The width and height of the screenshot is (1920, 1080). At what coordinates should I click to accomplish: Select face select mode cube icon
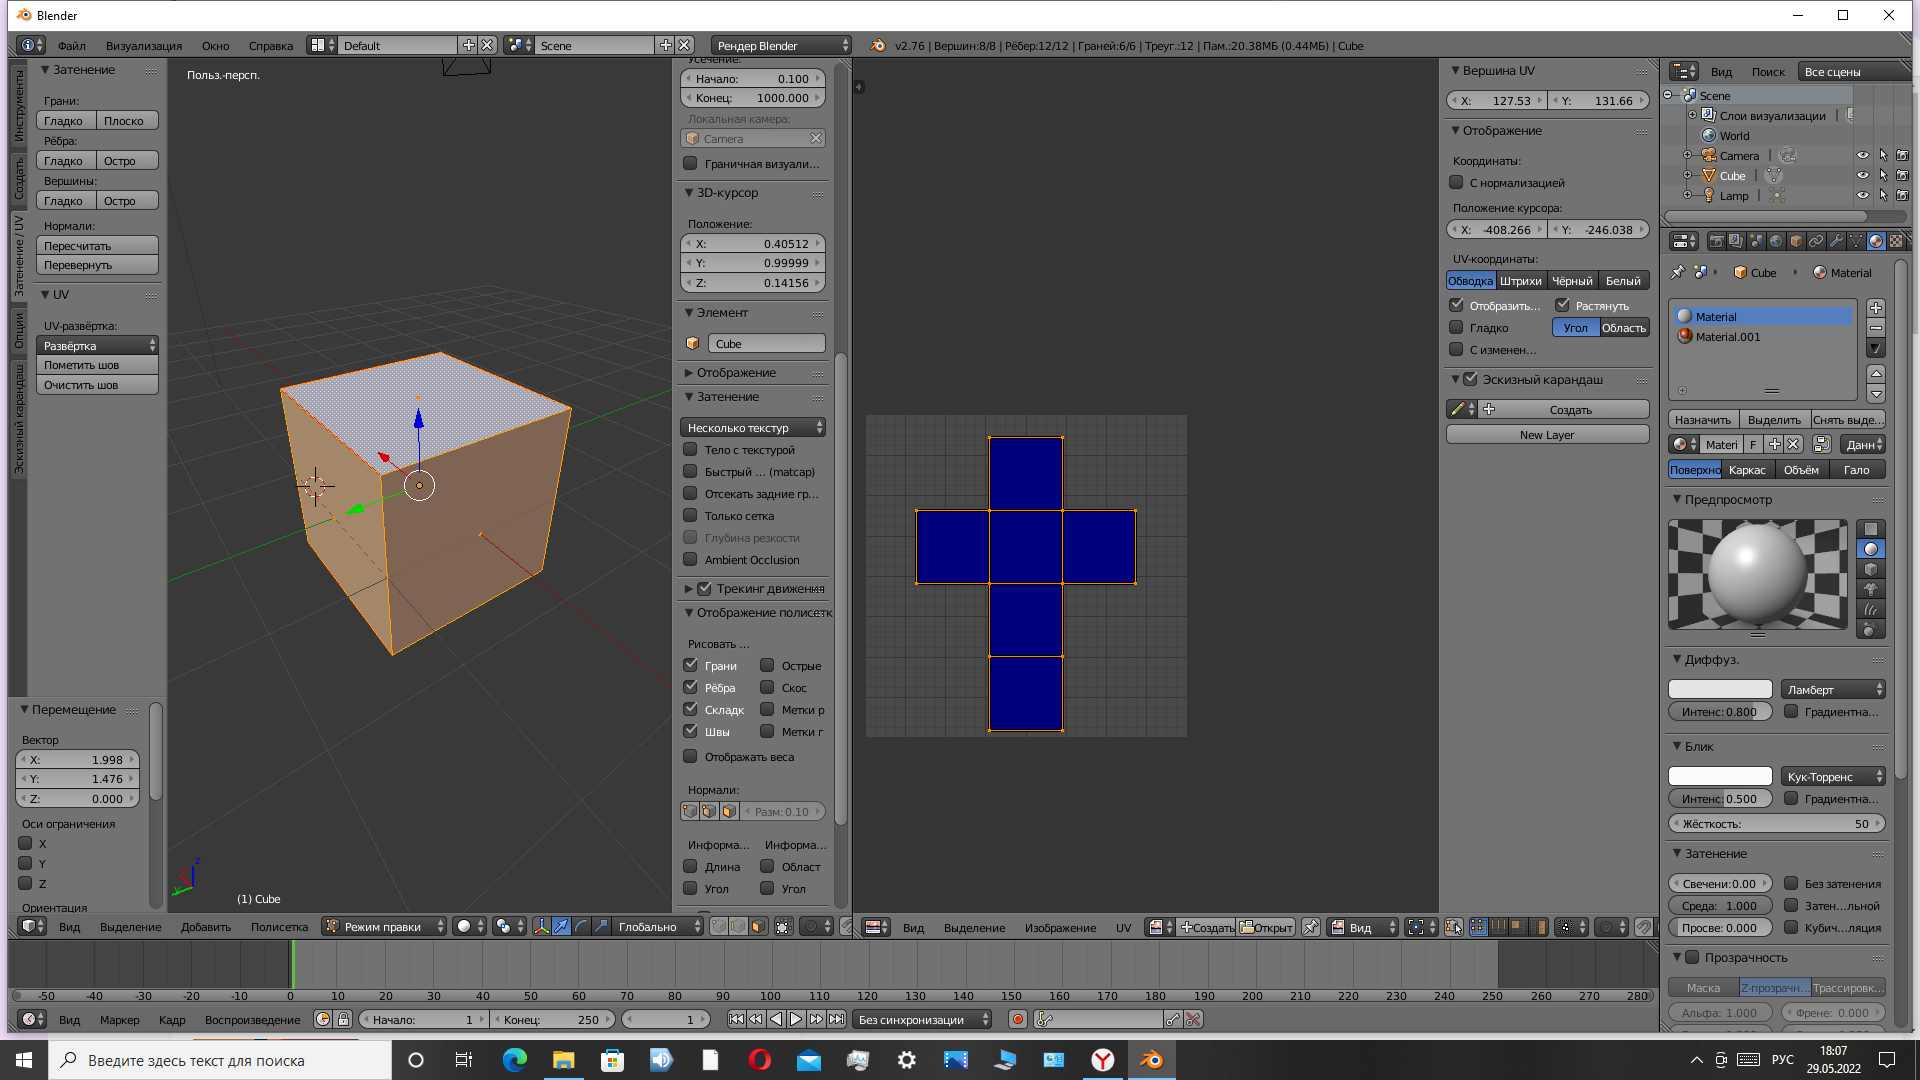pyautogui.click(x=758, y=927)
